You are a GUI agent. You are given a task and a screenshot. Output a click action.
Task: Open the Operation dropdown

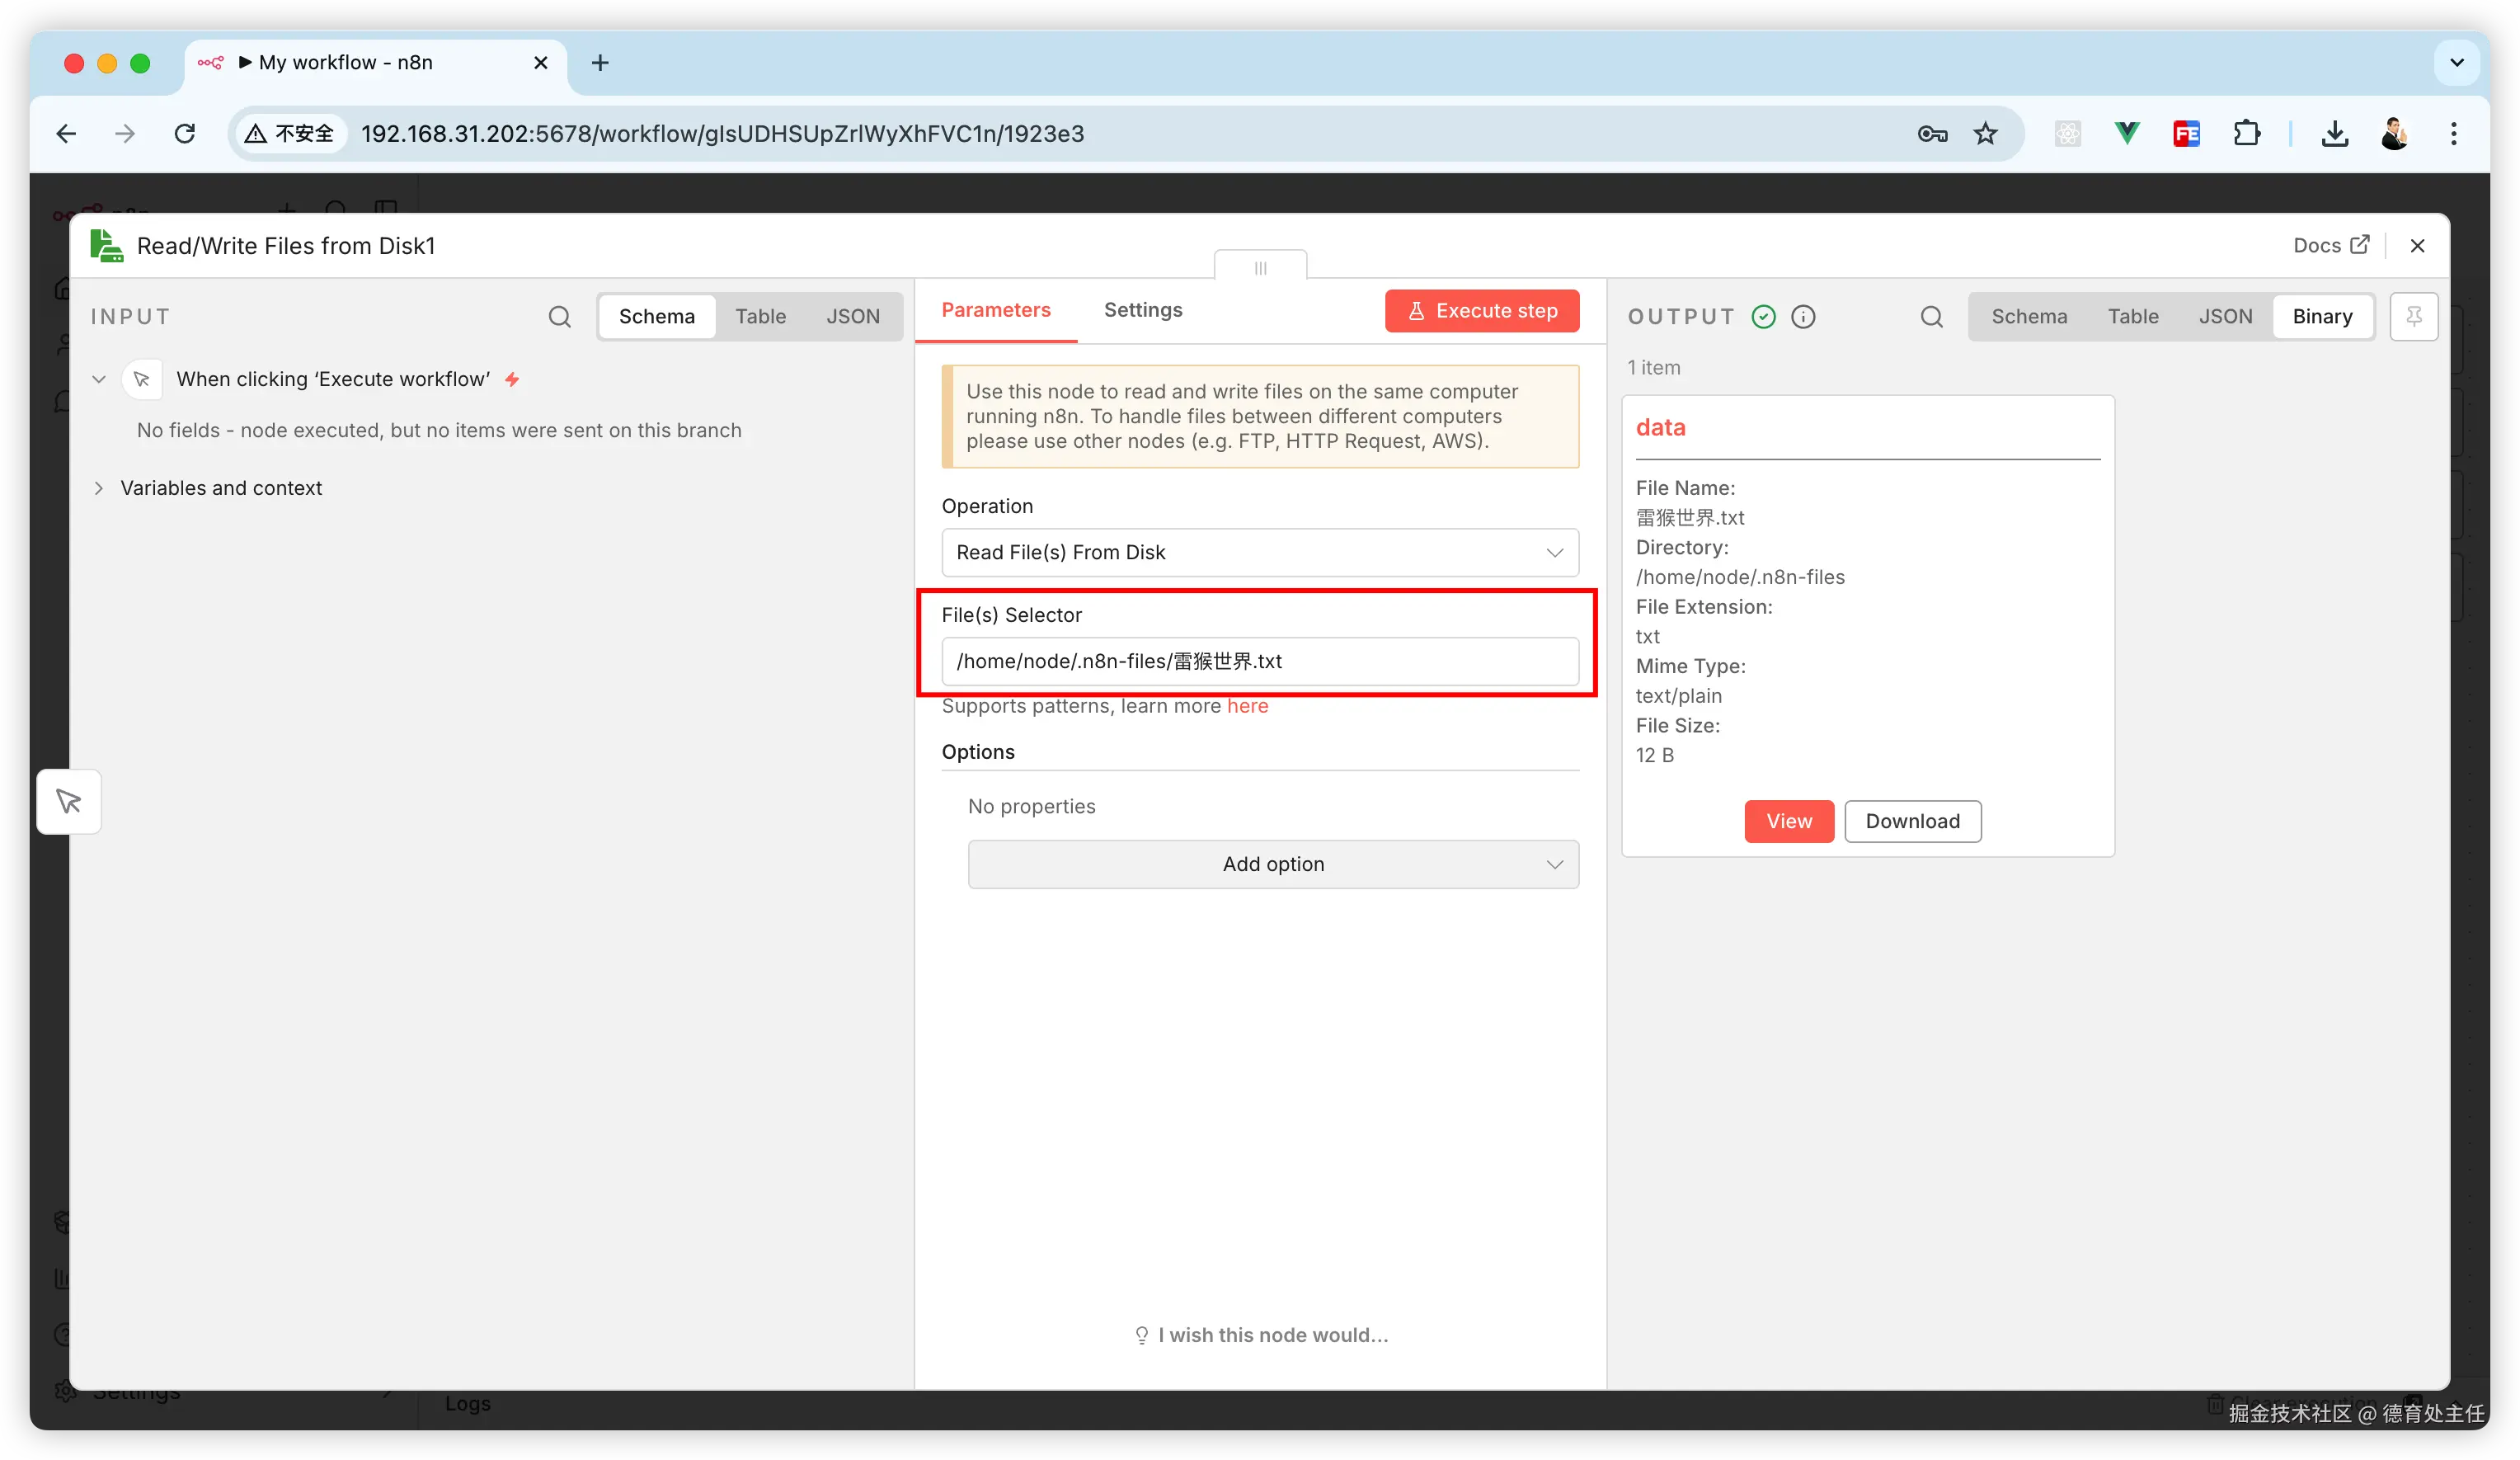click(1259, 552)
